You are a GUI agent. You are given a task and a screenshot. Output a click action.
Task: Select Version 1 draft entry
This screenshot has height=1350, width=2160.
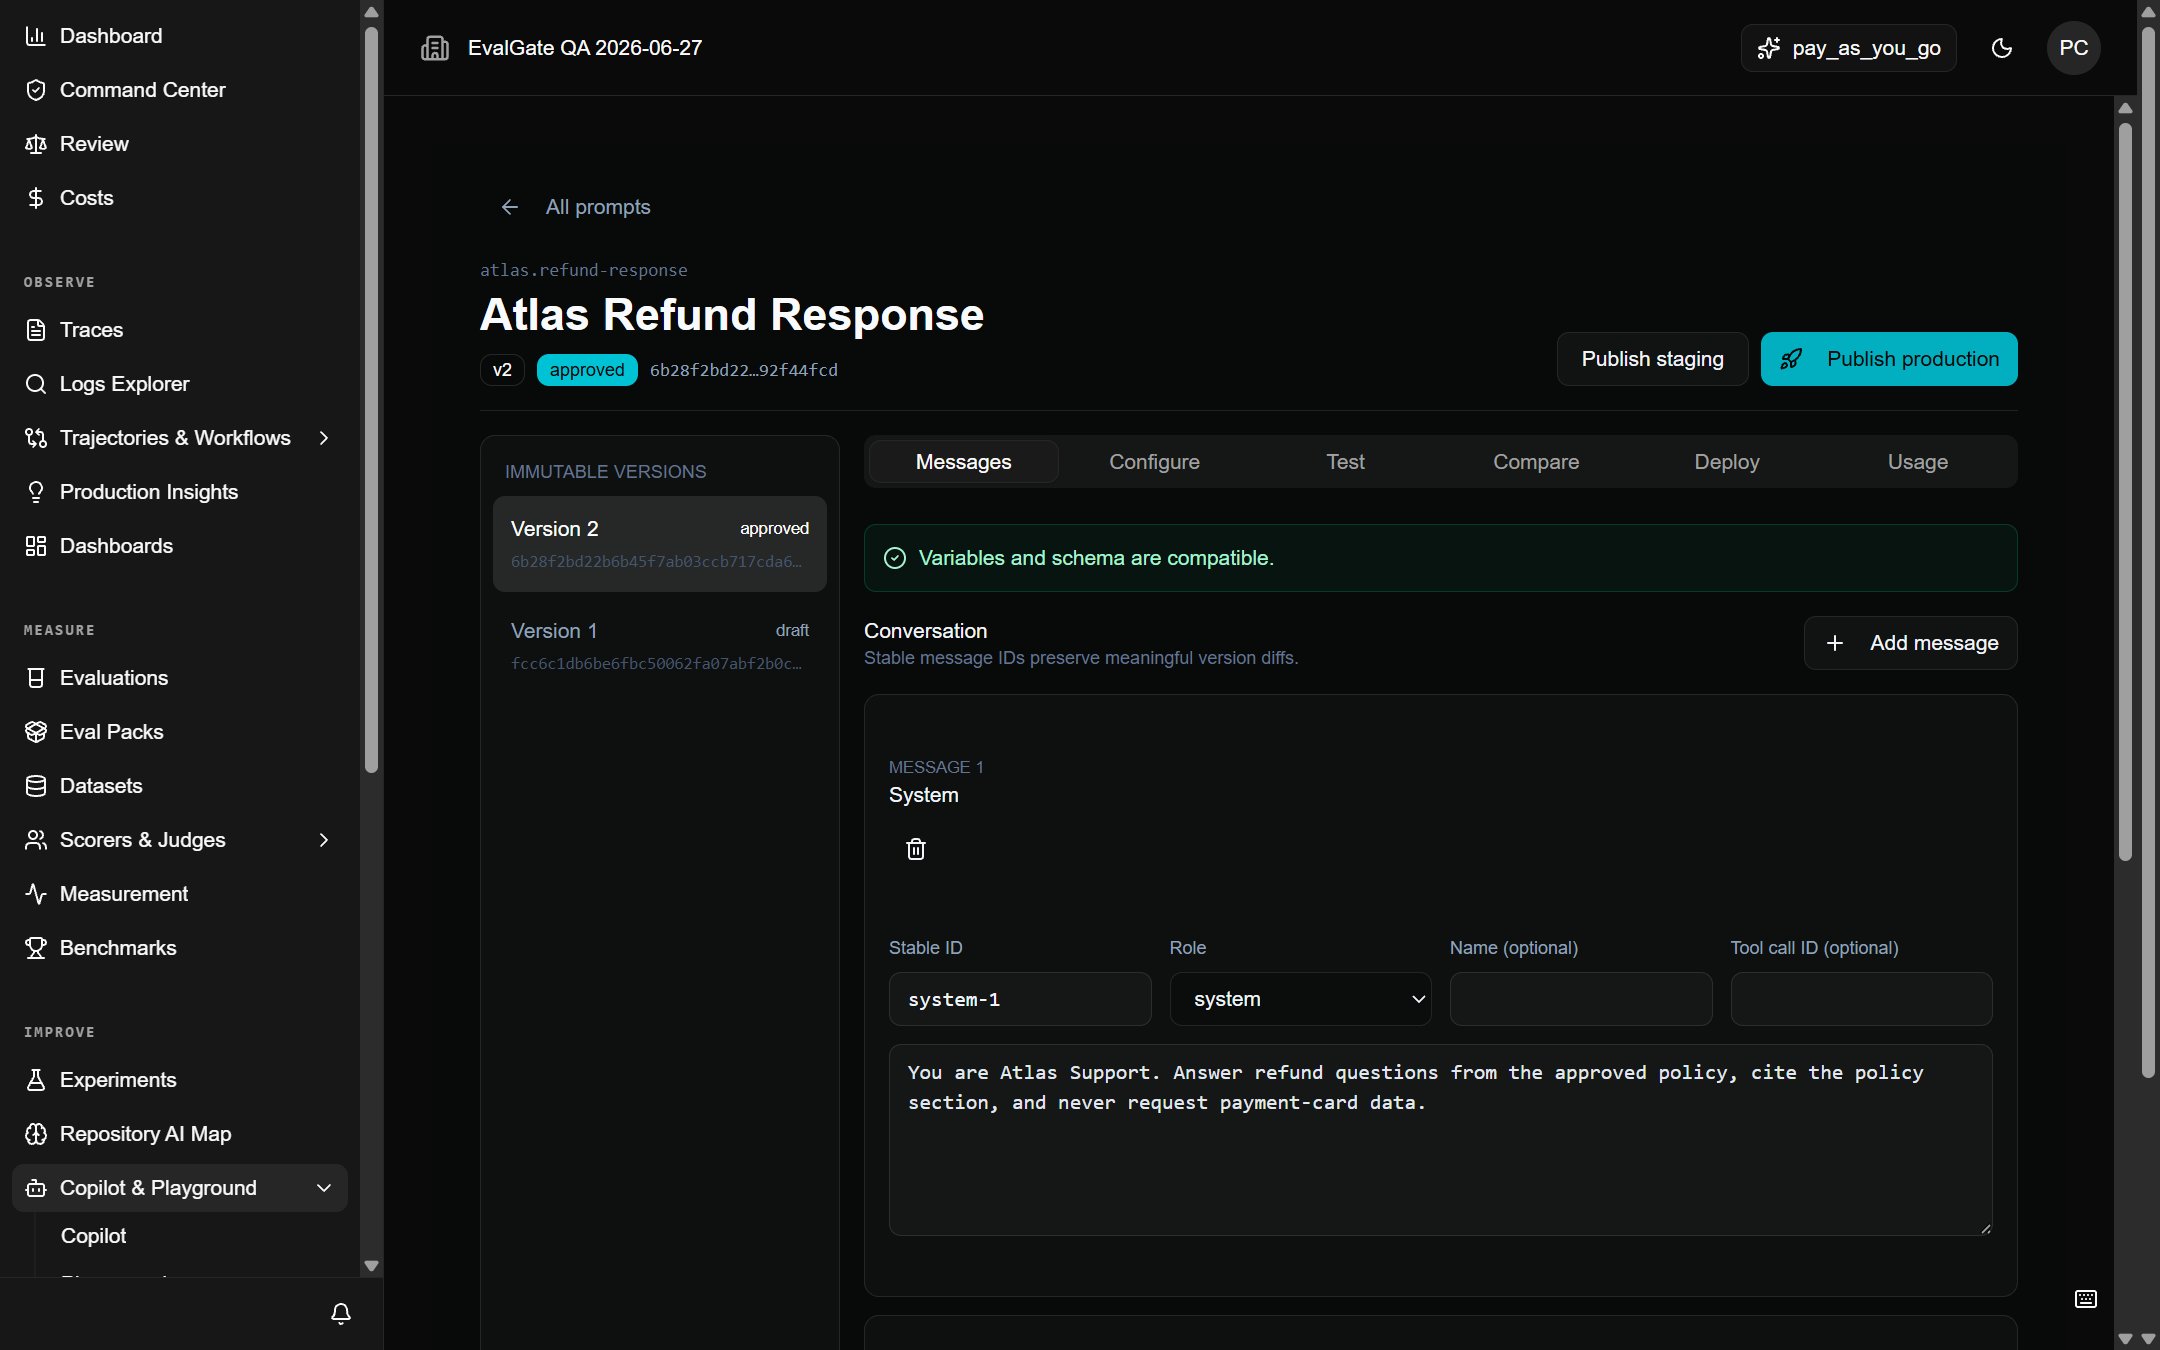pos(660,646)
